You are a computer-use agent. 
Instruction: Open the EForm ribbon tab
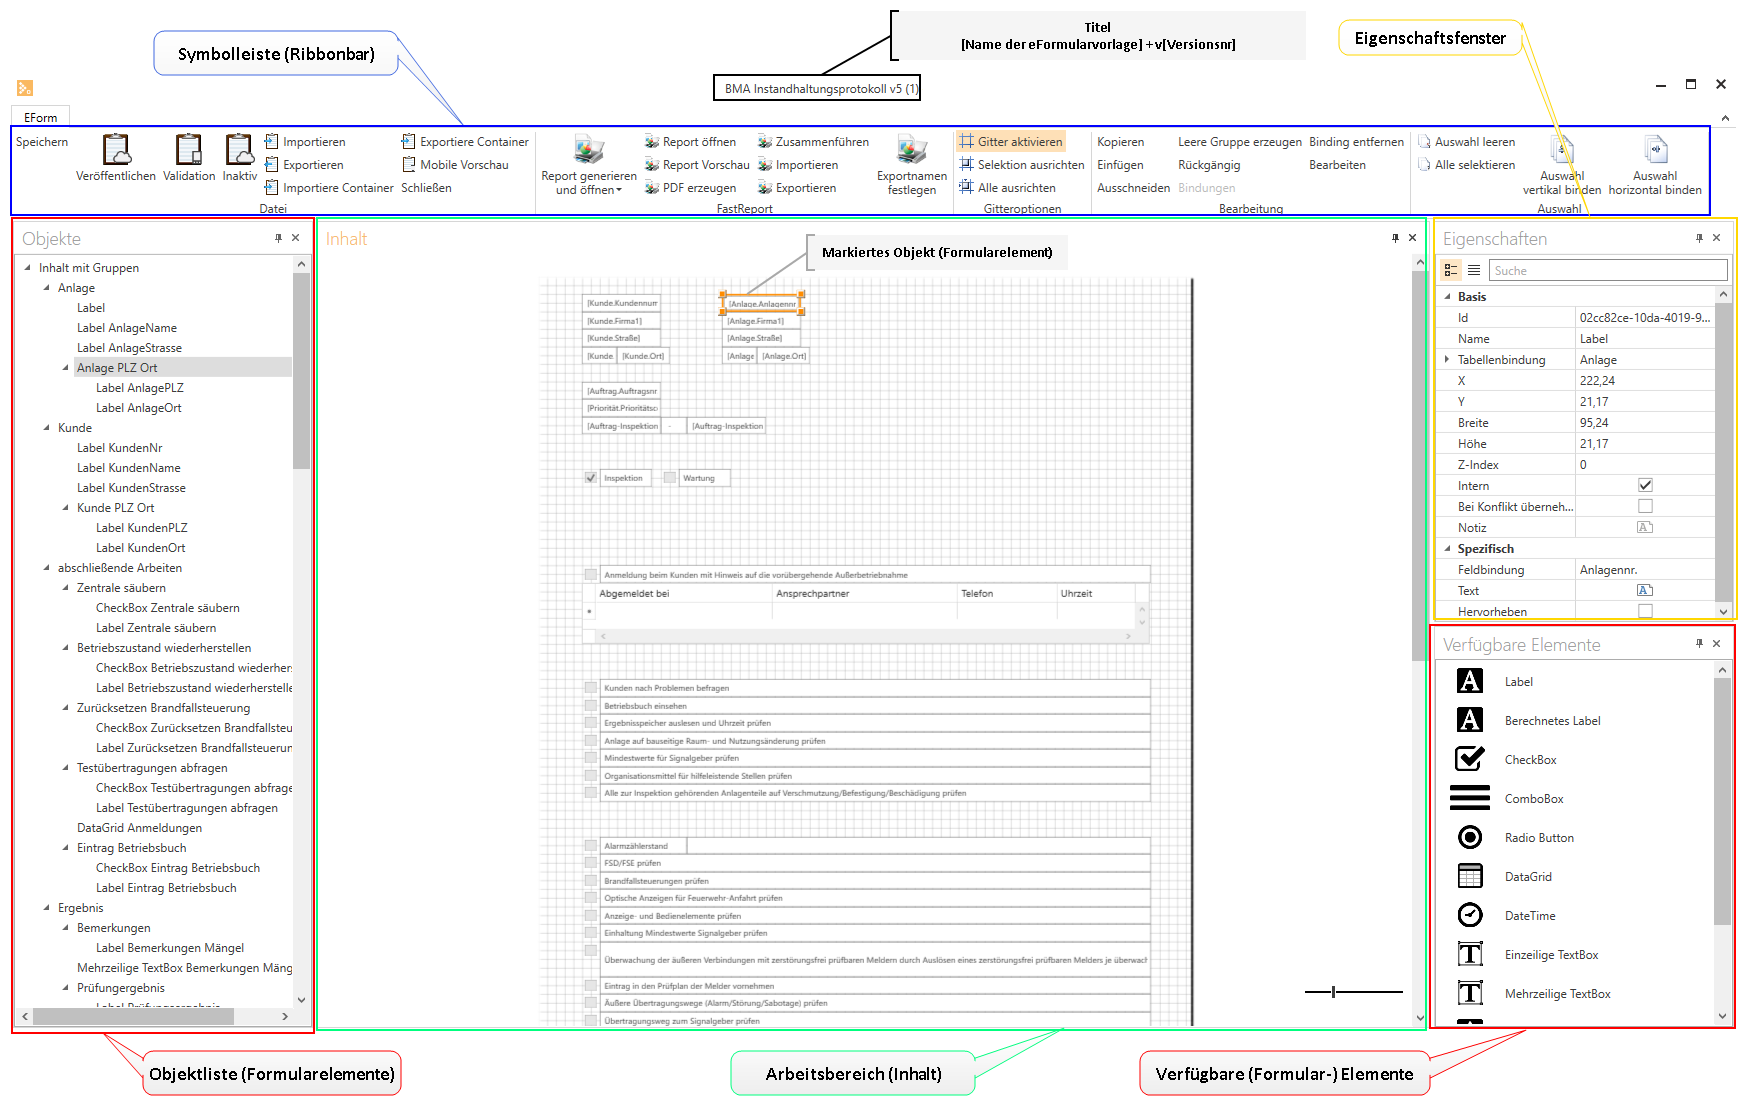click(41, 117)
